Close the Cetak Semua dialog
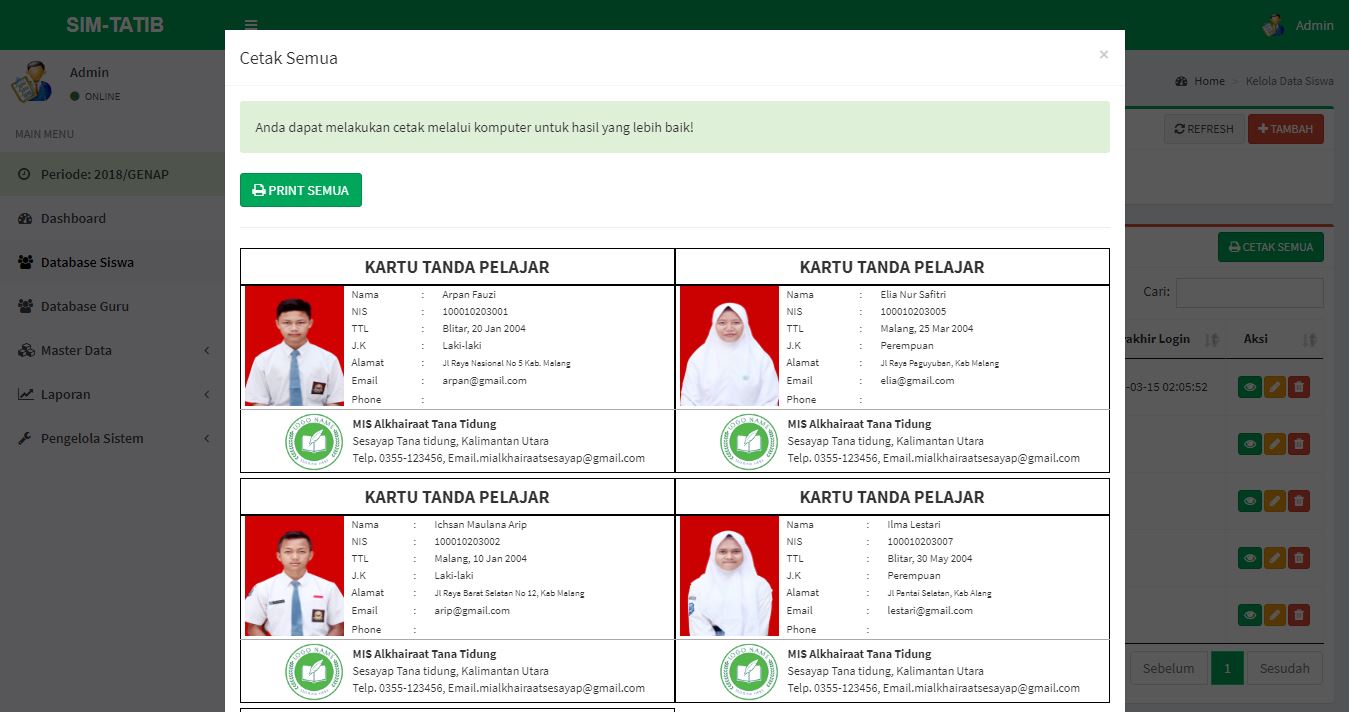 (x=1103, y=55)
